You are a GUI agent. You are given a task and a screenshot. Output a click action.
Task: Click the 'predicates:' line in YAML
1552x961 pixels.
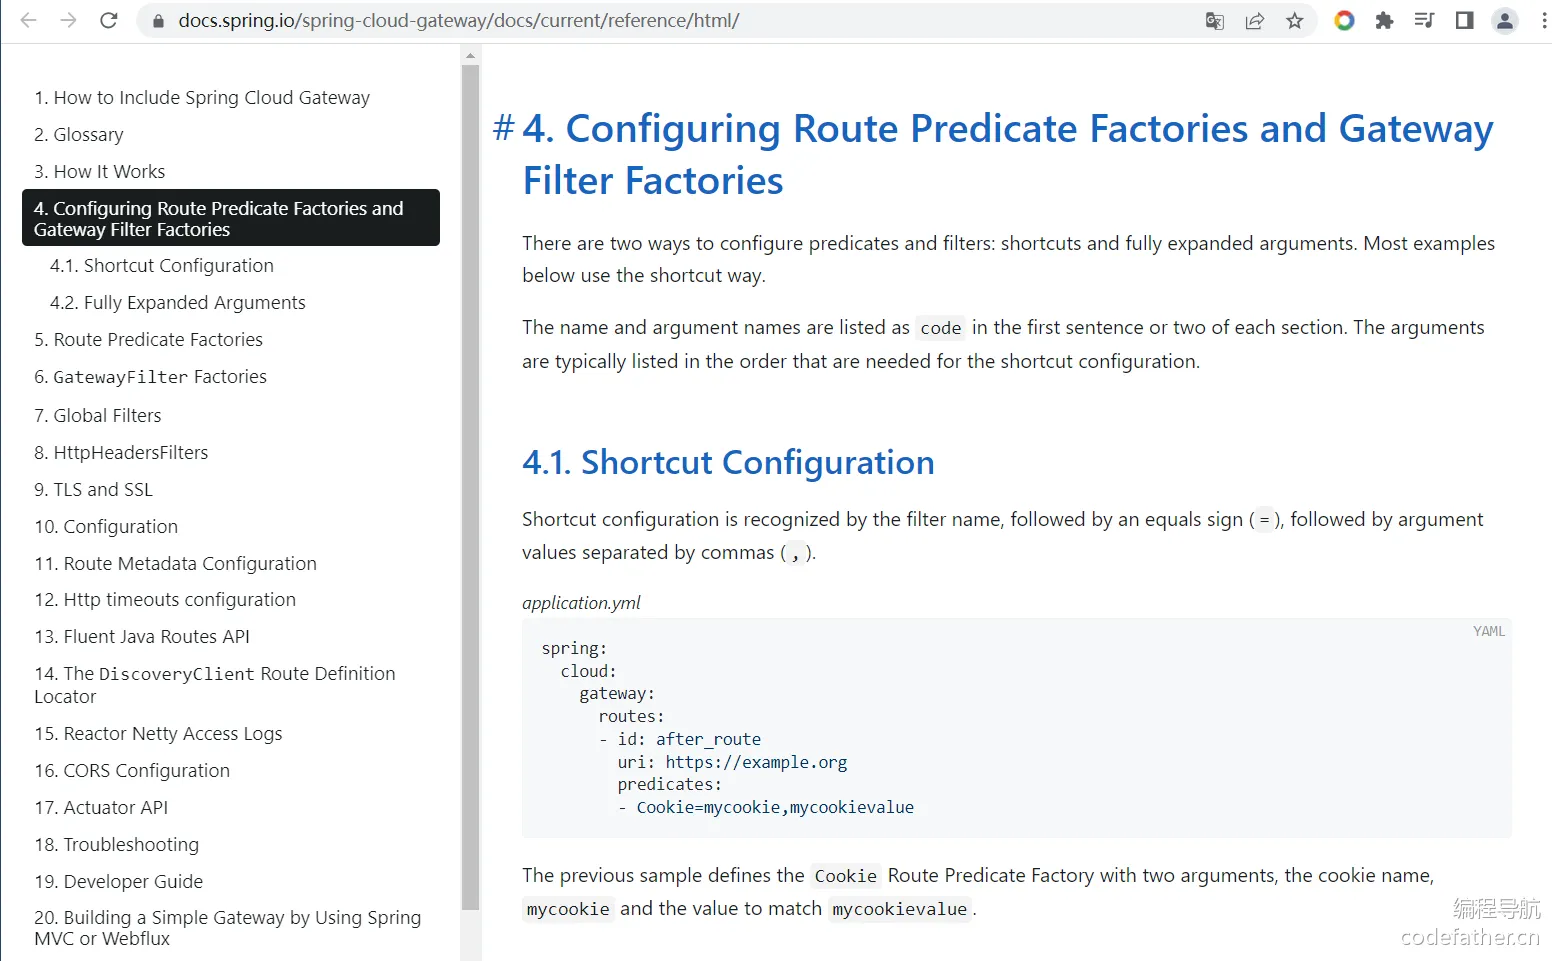(x=670, y=784)
